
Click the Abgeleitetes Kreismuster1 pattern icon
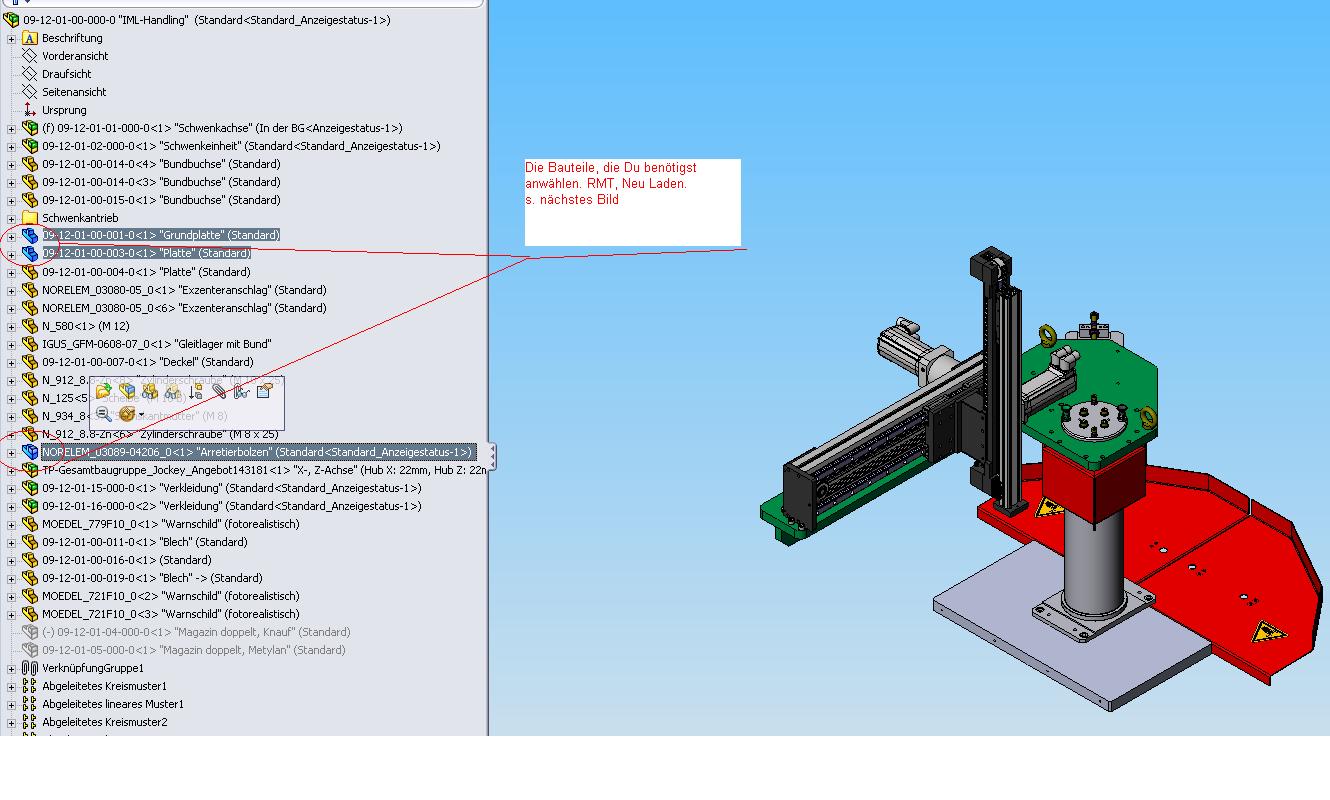[30, 686]
